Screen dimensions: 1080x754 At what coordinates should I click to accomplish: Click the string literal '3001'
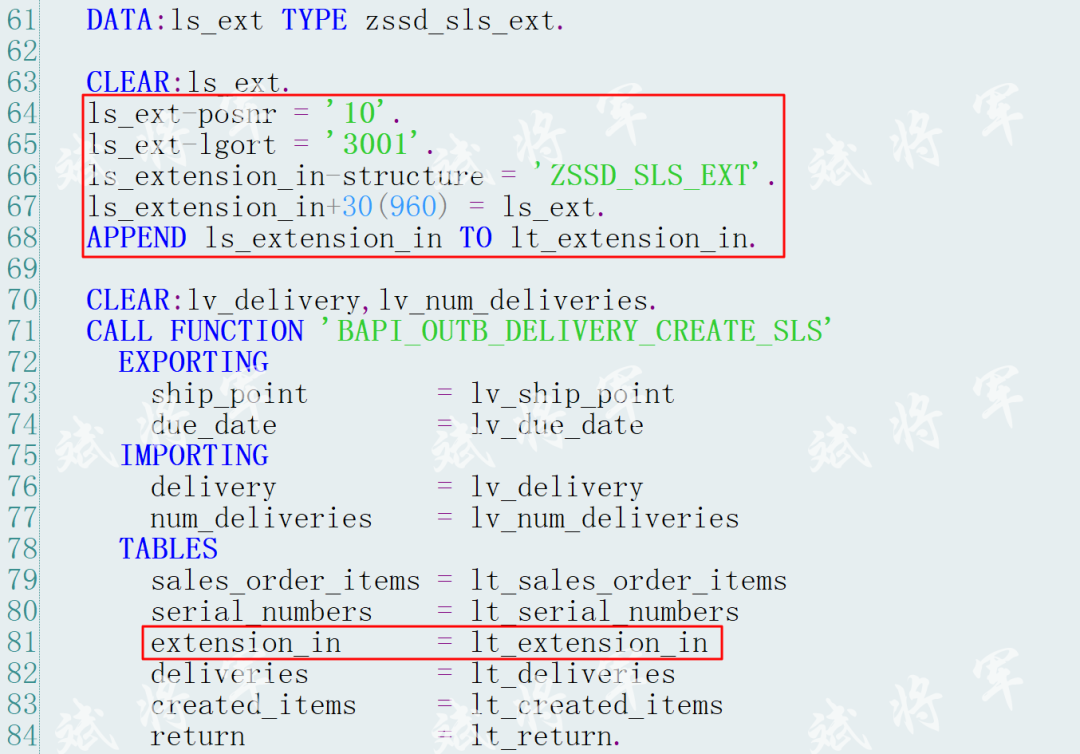click(x=373, y=144)
